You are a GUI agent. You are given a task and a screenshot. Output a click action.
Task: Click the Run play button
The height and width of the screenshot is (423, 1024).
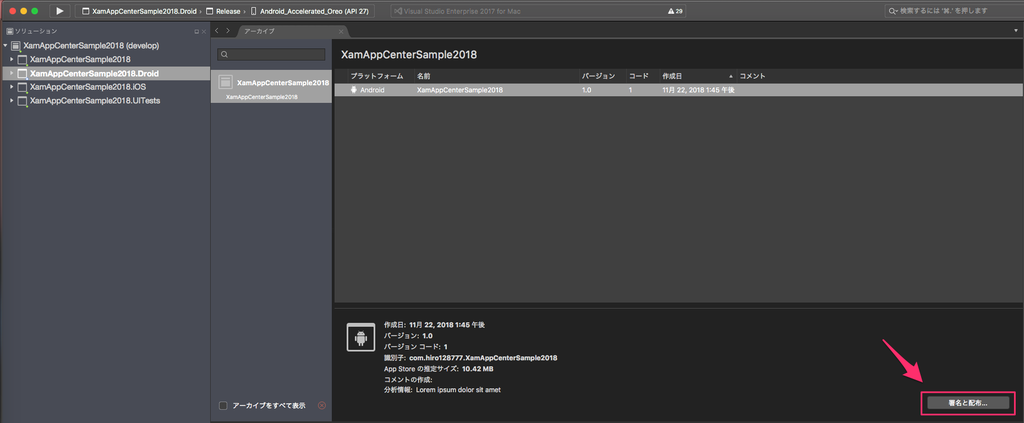pyautogui.click(x=59, y=11)
